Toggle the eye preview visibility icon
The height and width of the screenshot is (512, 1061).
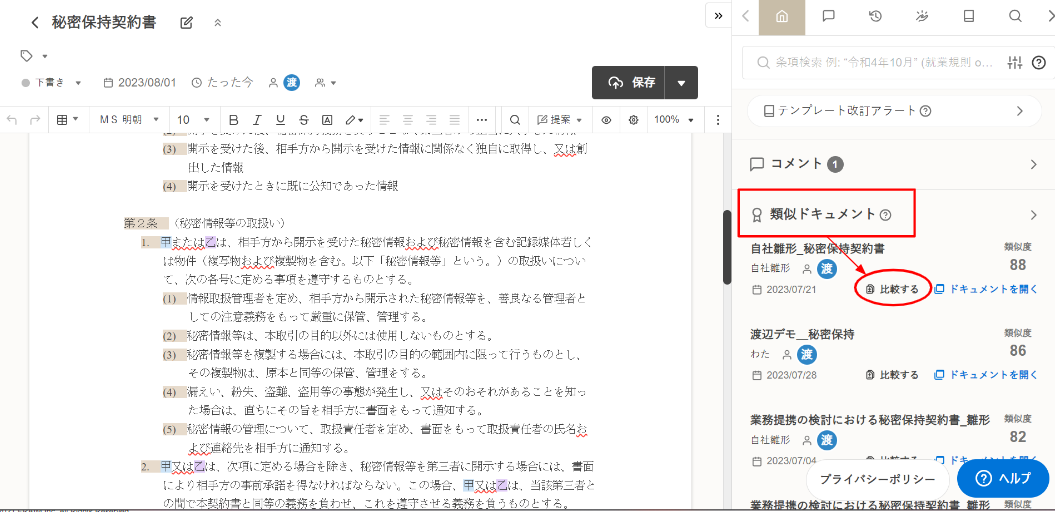tap(606, 120)
